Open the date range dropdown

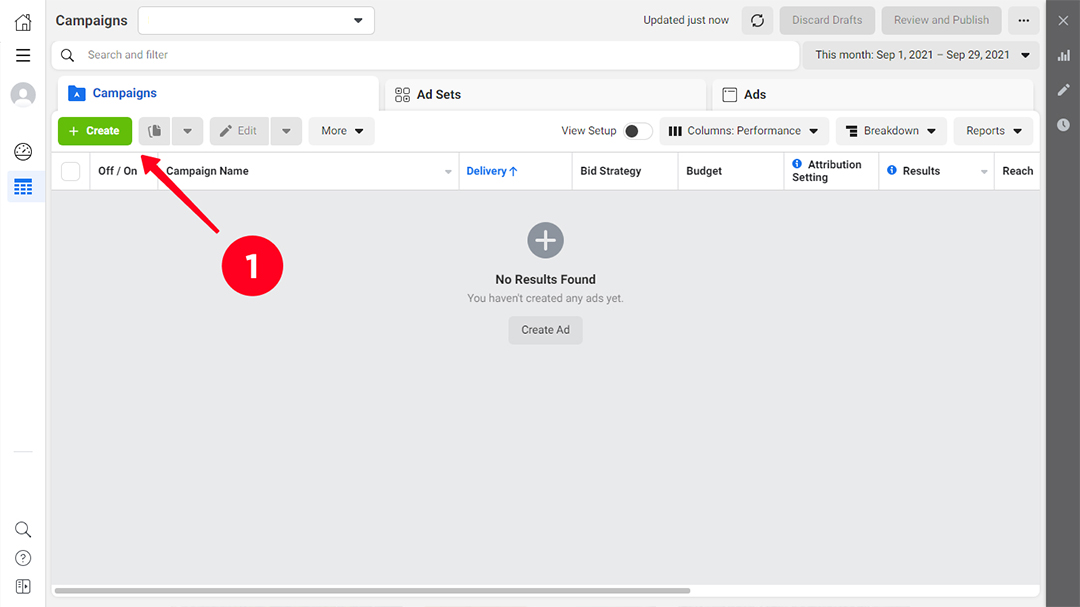tap(922, 55)
